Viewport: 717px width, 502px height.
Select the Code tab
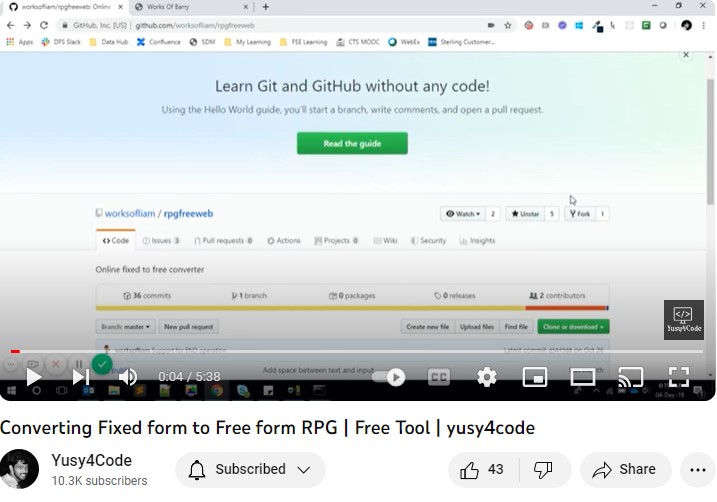pos(116,240)
